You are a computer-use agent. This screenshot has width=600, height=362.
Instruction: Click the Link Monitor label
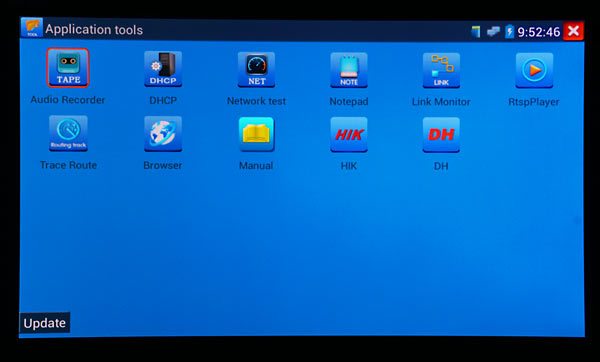[441, 102]
